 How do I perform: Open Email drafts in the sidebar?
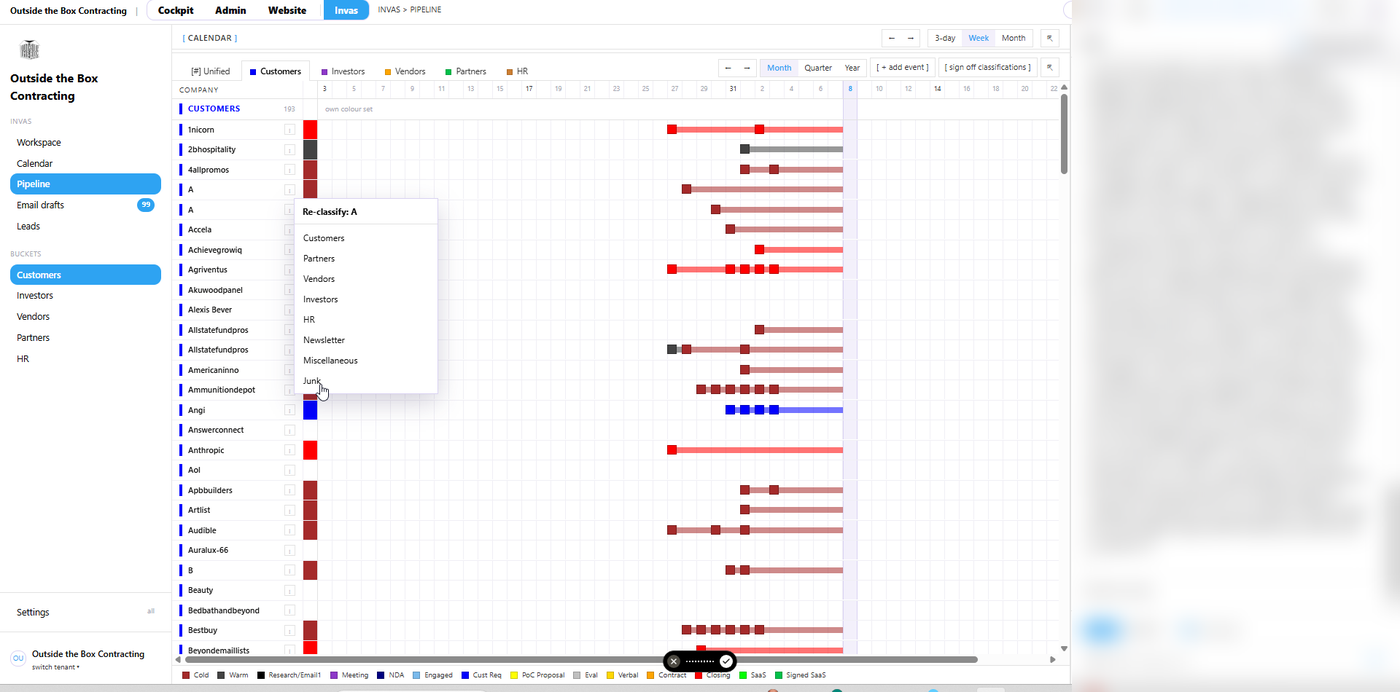pyautogui.click(x=85, y=205)
